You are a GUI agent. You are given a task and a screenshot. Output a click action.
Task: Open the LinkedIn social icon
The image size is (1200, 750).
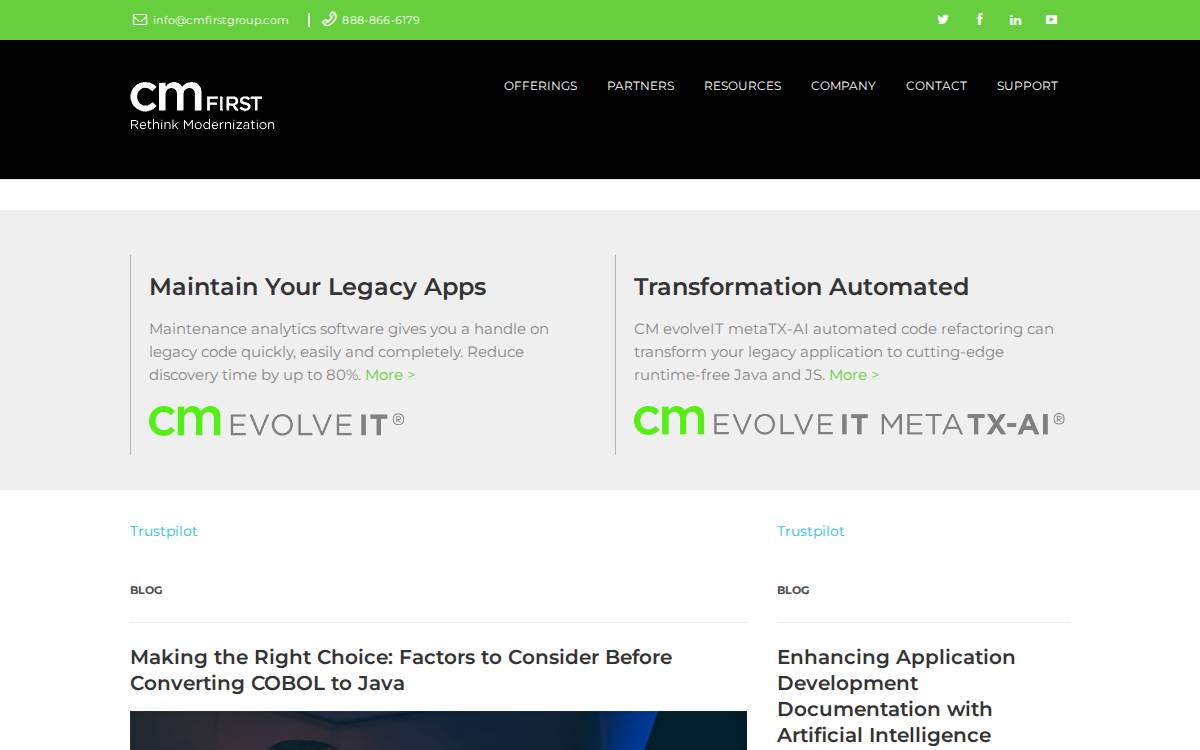pos(1015,20)
